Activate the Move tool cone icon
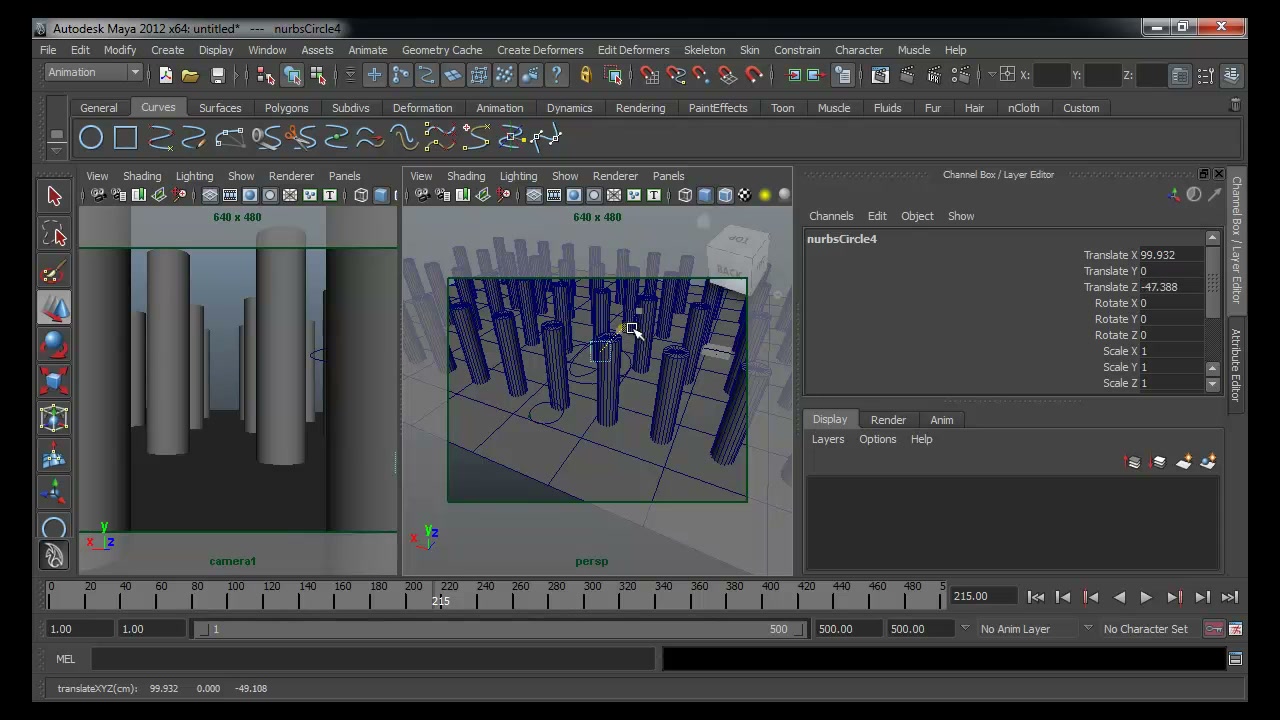 (54, 308)
